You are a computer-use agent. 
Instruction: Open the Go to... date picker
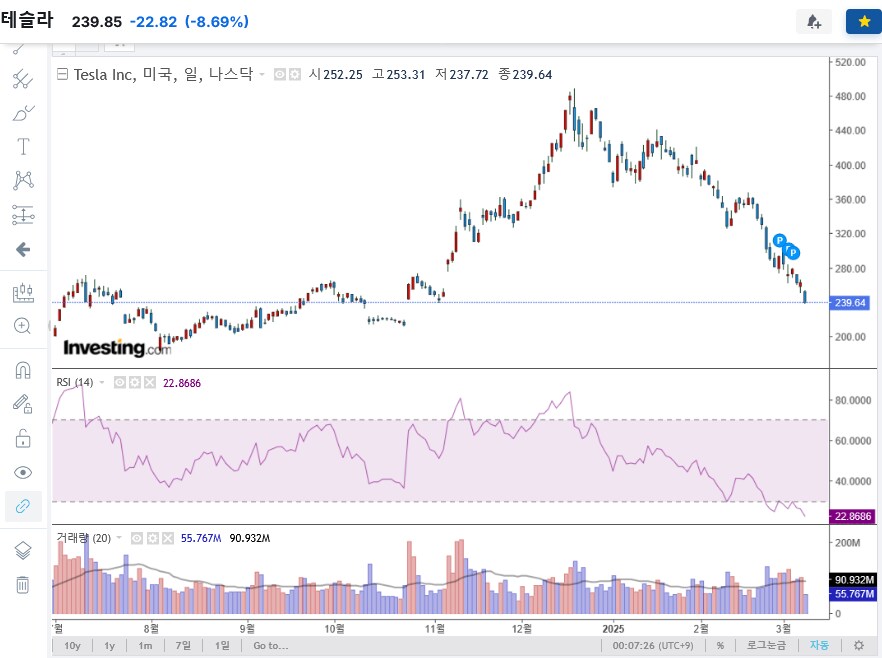pos(271,646)
